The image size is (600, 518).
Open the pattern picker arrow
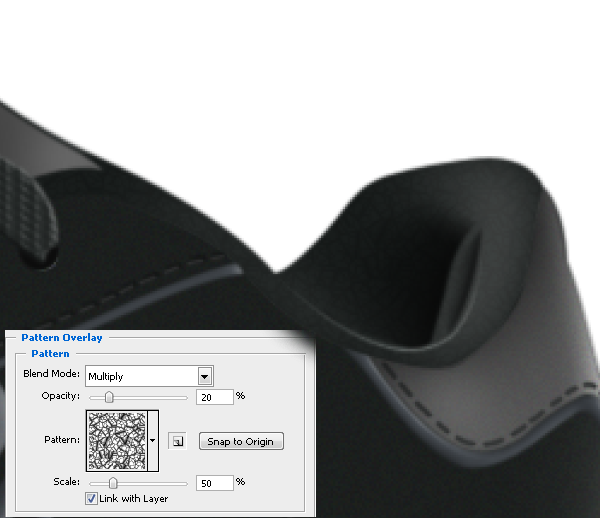[x=153, y=441]
